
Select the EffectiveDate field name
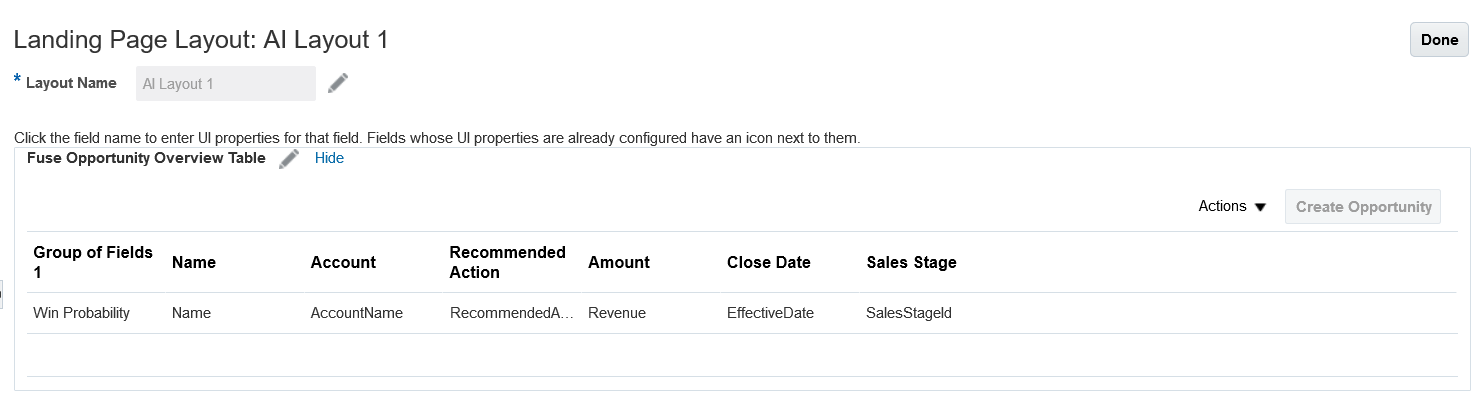[770, 313]
